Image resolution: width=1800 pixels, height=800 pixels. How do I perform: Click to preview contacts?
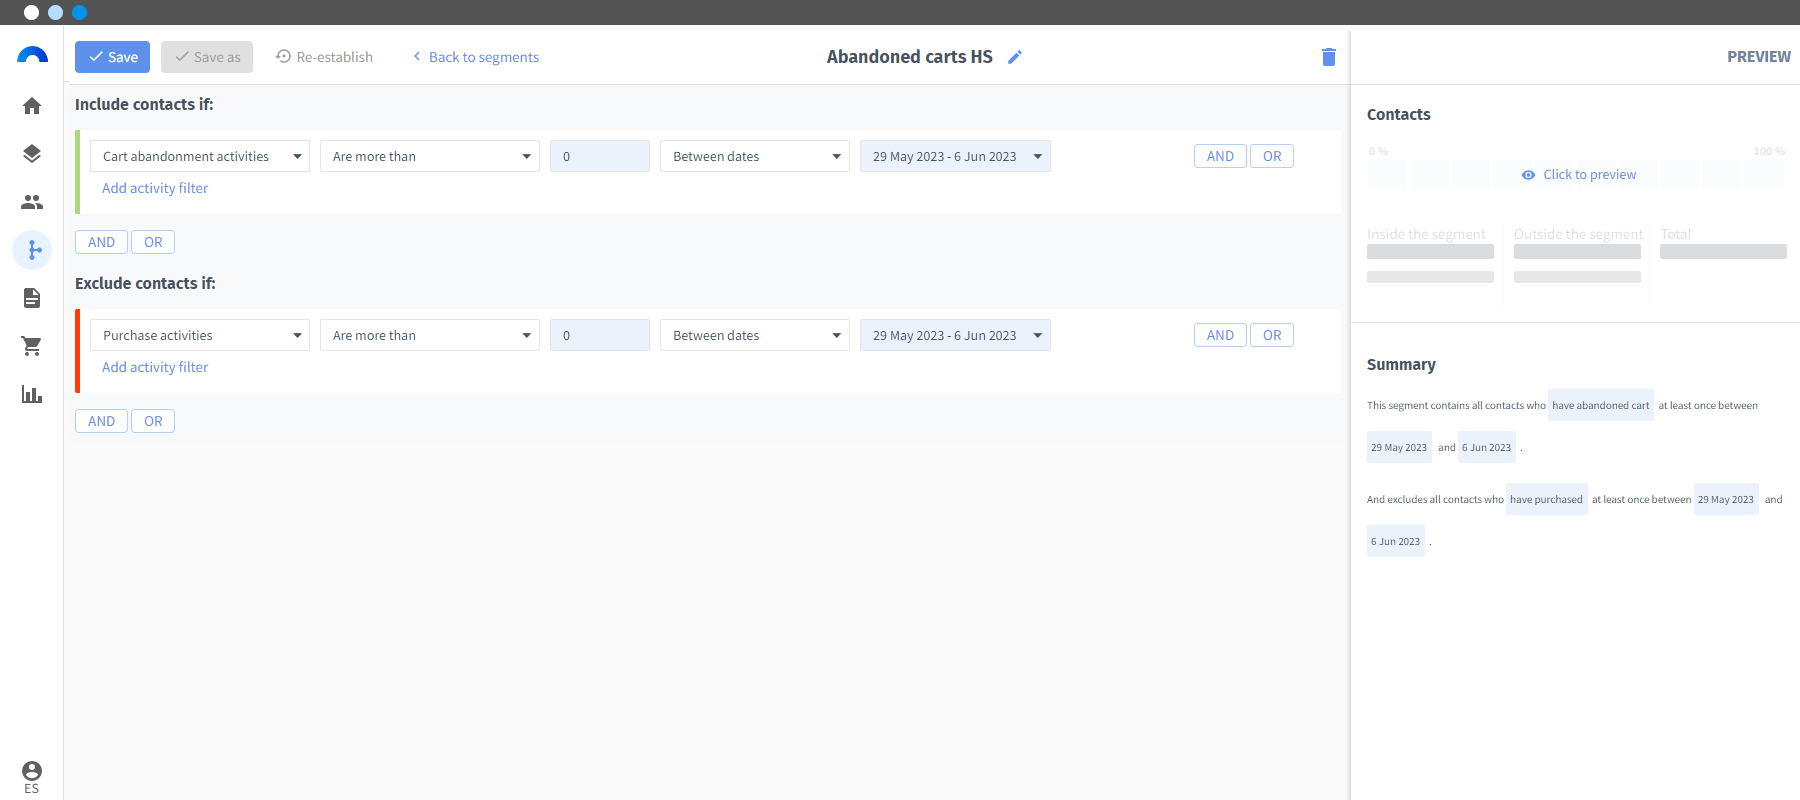coord(1579,174)
